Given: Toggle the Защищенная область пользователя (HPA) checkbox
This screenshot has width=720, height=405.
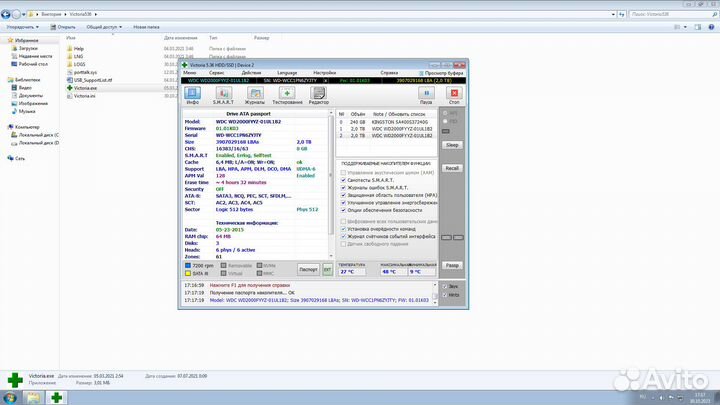Looking at the screenshot, I should pyautogui.click(x=343, y=195).
